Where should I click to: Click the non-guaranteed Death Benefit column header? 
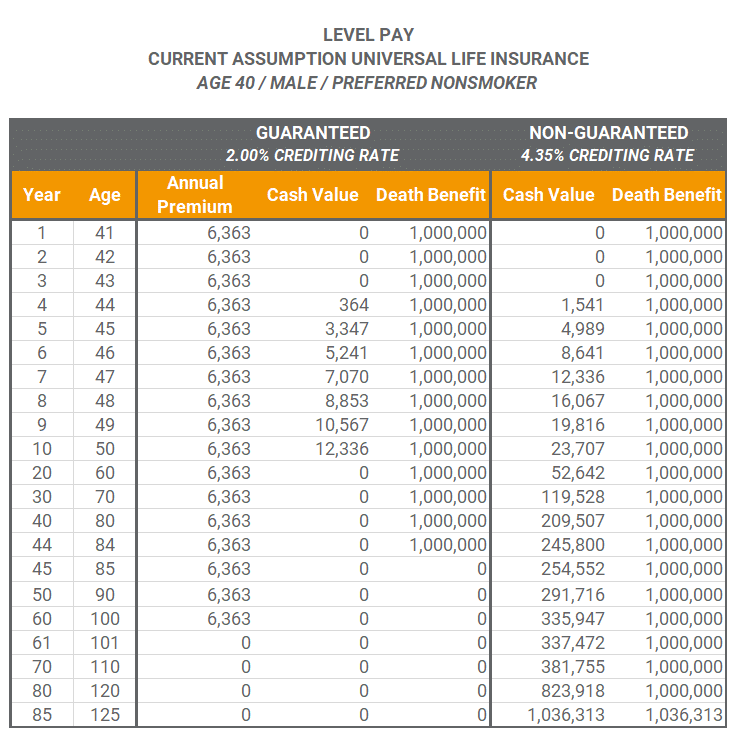[667, 195]
